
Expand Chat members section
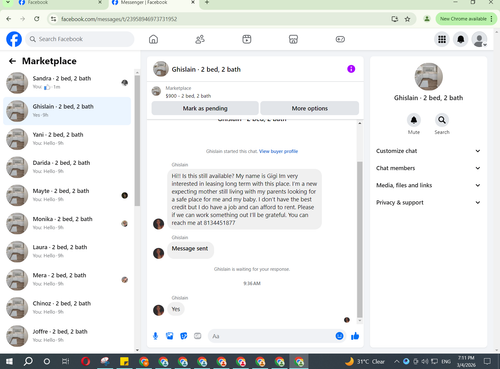pos(428,168)
